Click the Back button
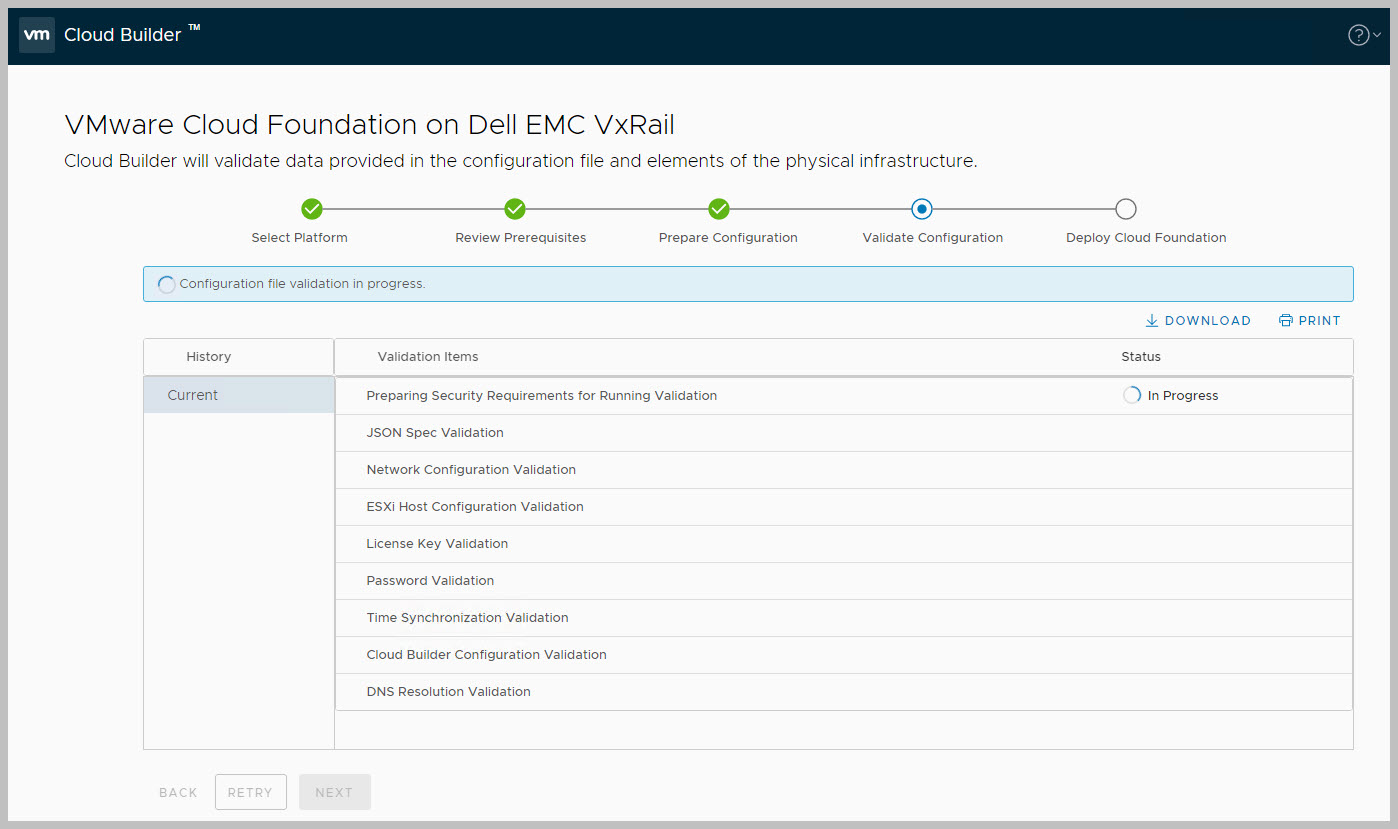Screen dimensions: 1398x829 coord(178,792)
